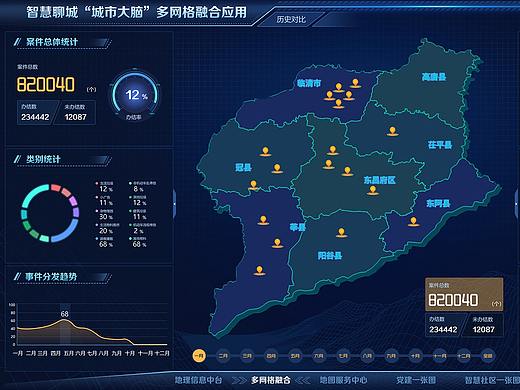Select the 多网格融合 bottom navigation item
The height and width of the screenshot is (390, 520).
tap(271, 380)
